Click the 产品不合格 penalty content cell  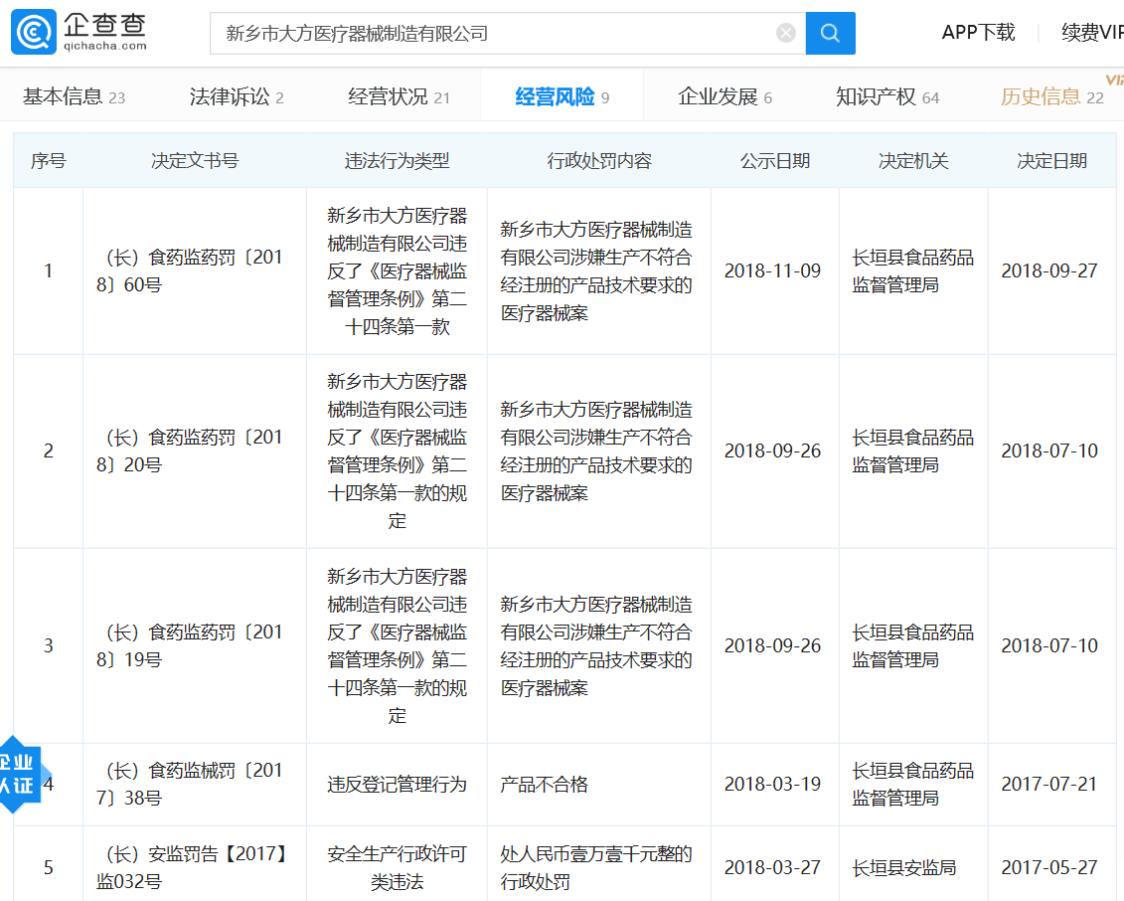click(x=544, y=784)
